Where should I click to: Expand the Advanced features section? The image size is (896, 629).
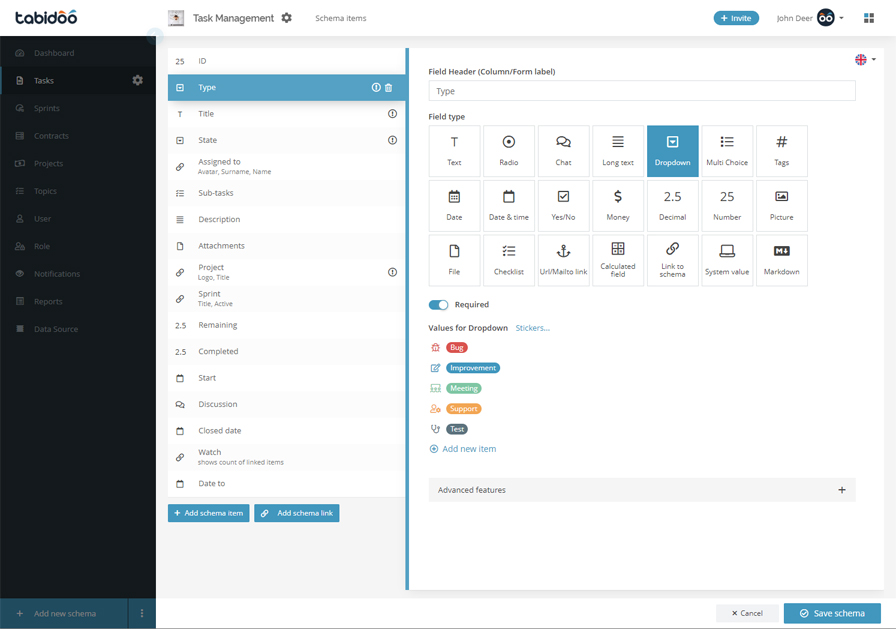(642, 490)
